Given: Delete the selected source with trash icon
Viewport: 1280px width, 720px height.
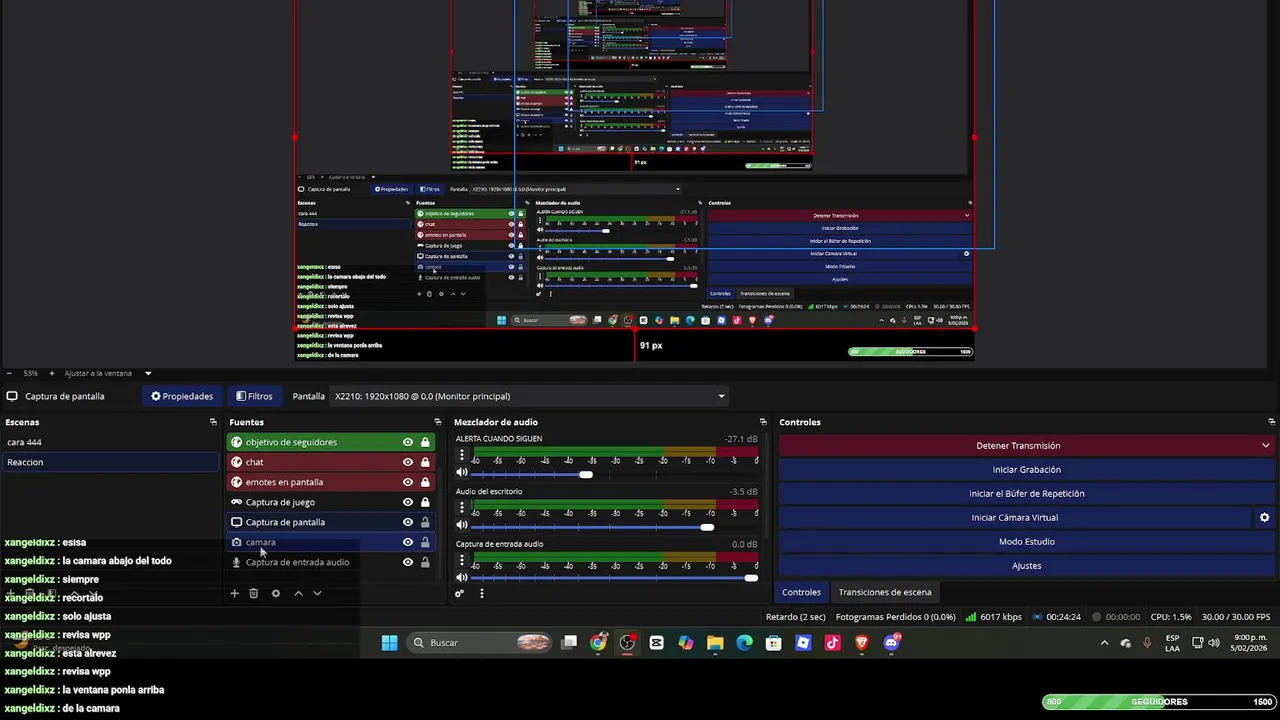Looking at the screenshot, I should [253, 593].
